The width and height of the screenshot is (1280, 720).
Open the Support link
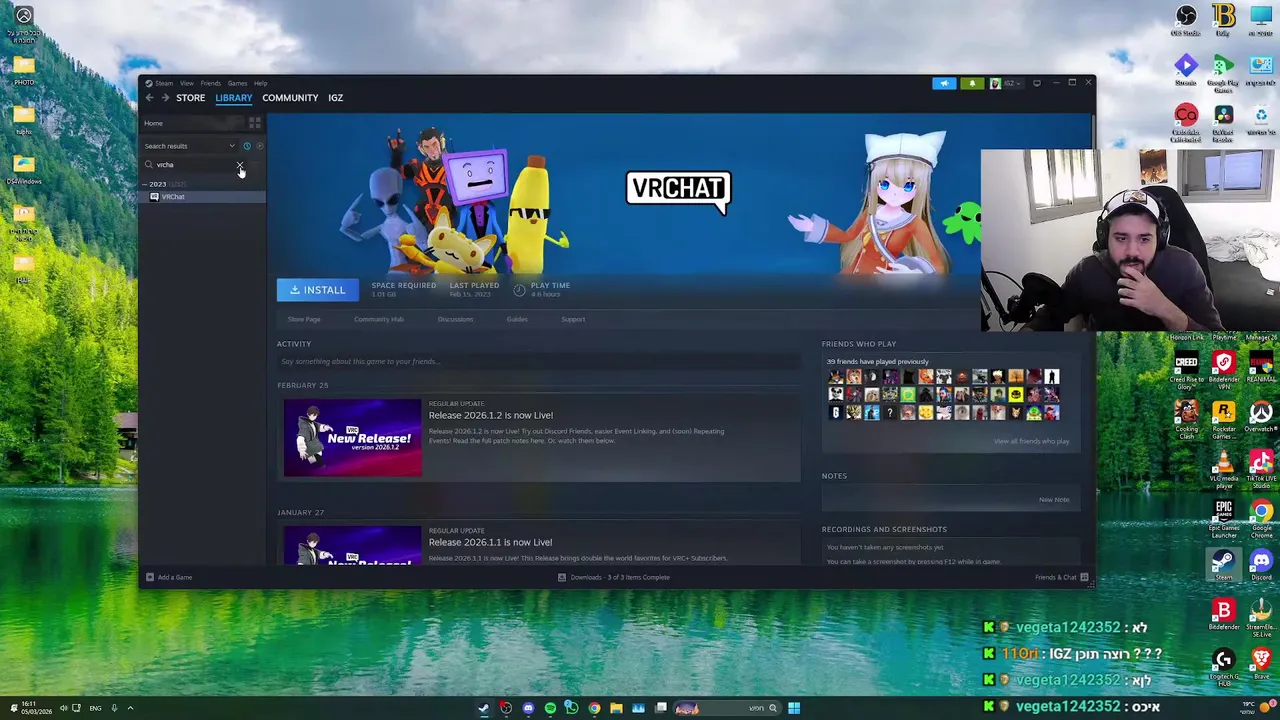click(x=573, y=319)
